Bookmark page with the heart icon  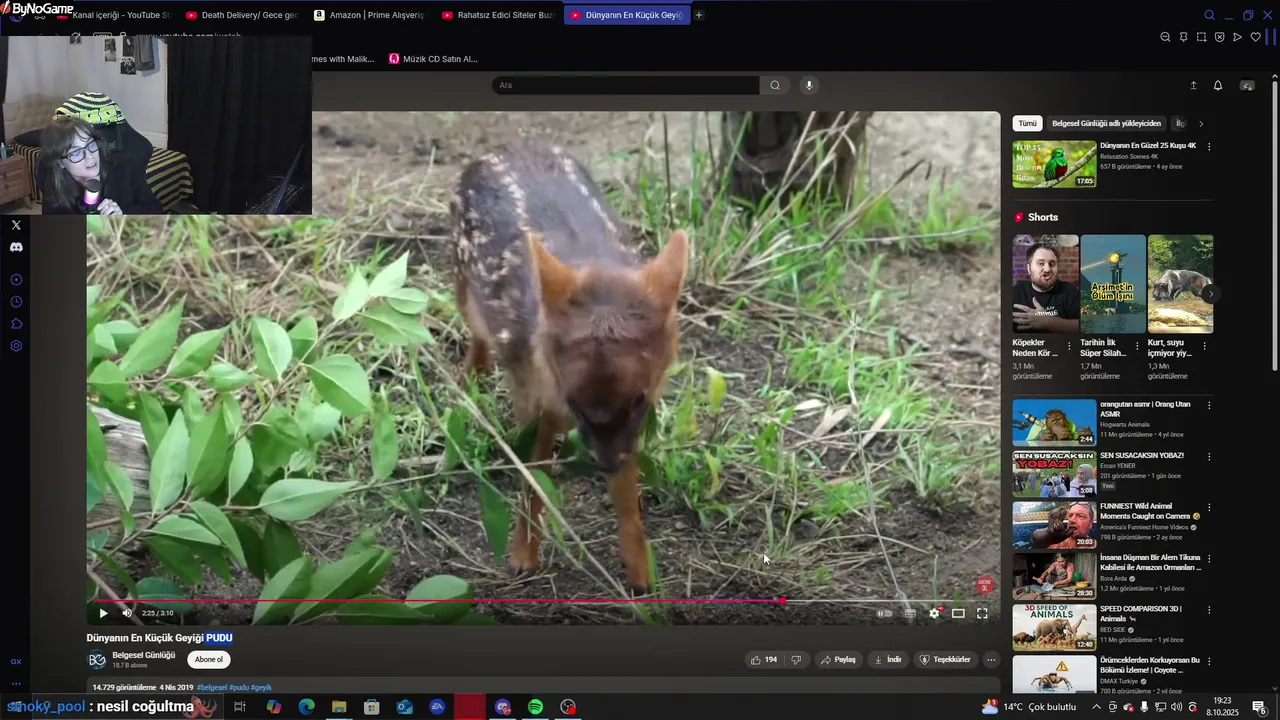tap(1256, 37)
